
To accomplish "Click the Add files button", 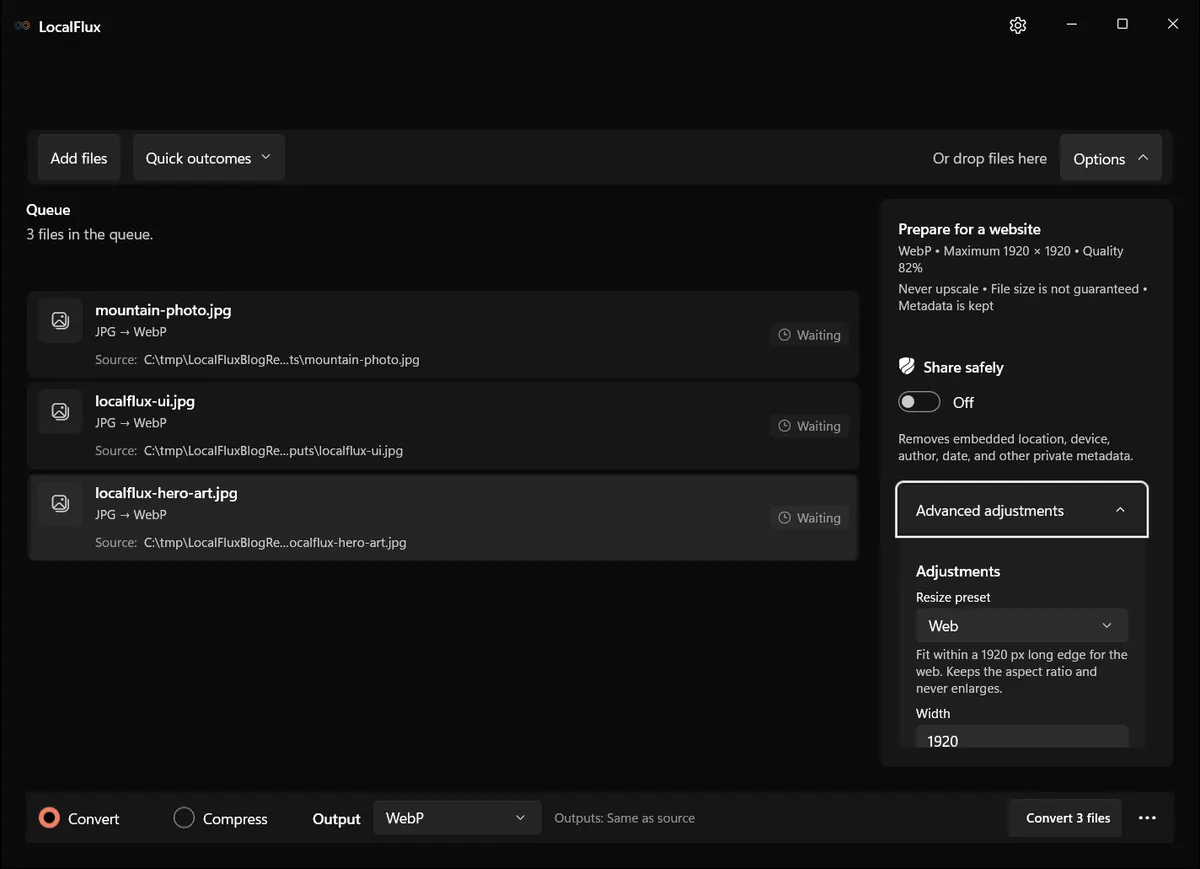I will [x=79, y=158].
